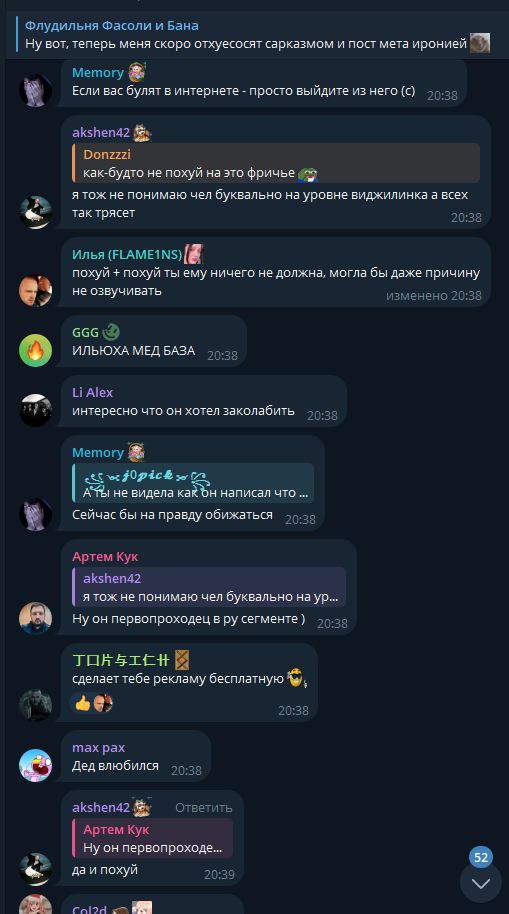Click the max pax sender name
Screen dimensions: 509x914
click(99, 747)
